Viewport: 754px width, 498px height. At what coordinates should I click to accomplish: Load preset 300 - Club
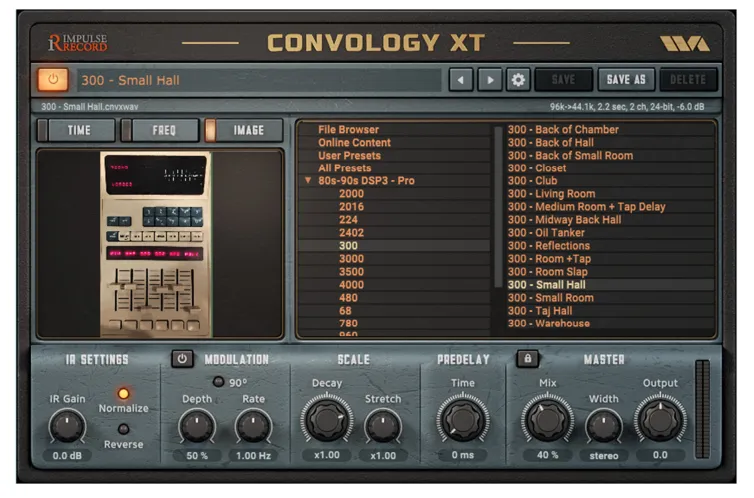pos(532,181)
